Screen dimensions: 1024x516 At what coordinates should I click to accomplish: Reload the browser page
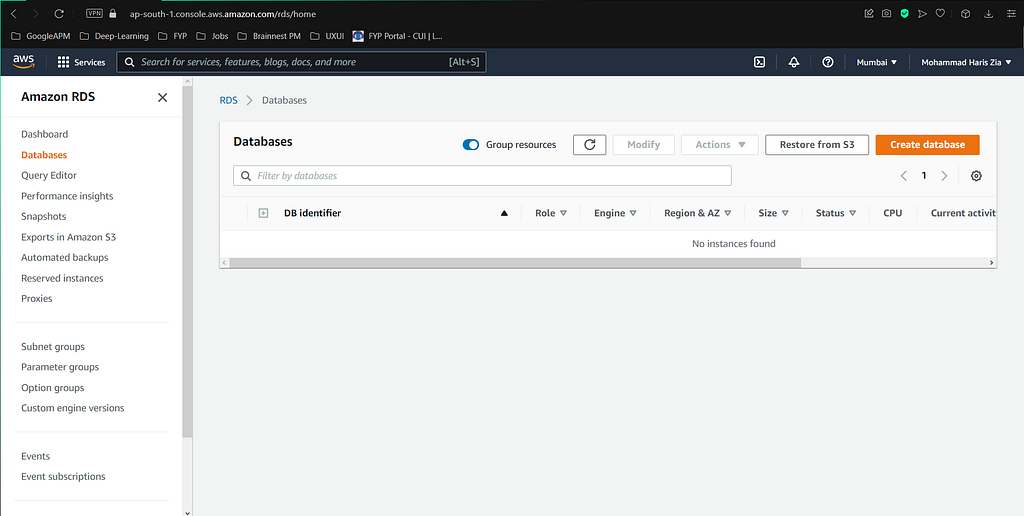coord(59,13)
